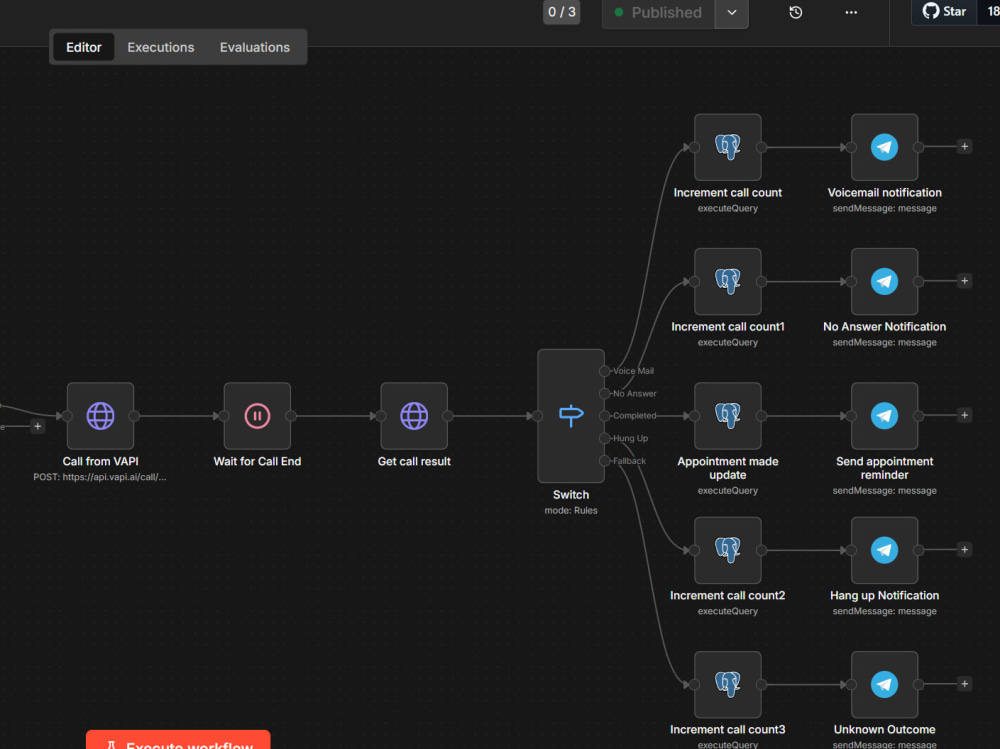The width and height of the screenshot is (1000, 749).
Task: Expand the Published dropdown arrow
Action: 732,13
